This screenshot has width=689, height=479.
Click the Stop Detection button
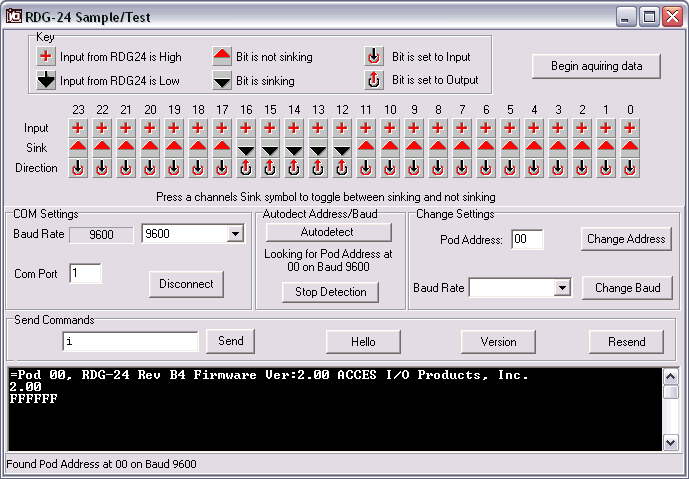[x=330, y=292]
